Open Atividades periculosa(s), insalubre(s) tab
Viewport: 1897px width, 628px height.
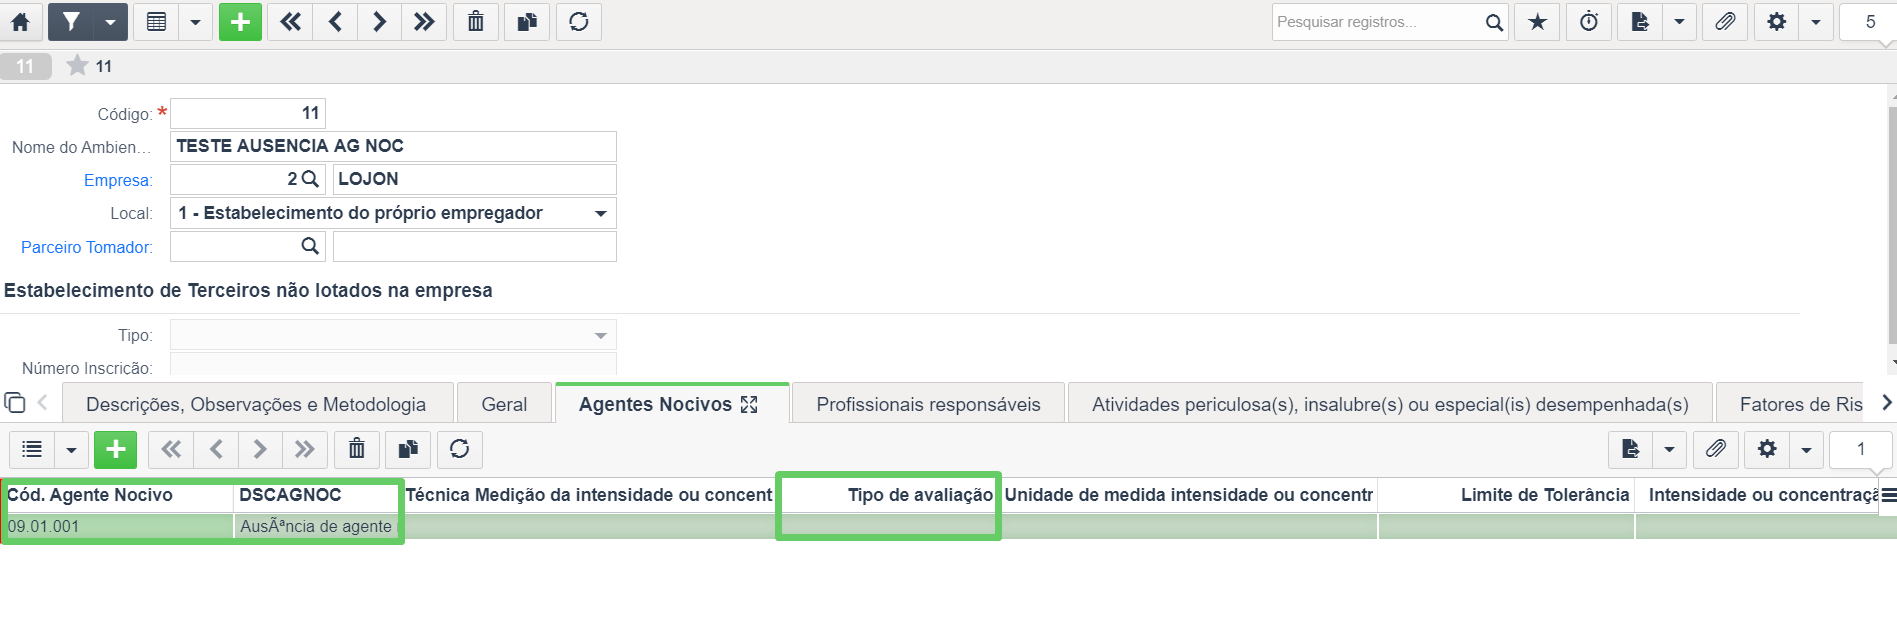[x=1390, y=404]
